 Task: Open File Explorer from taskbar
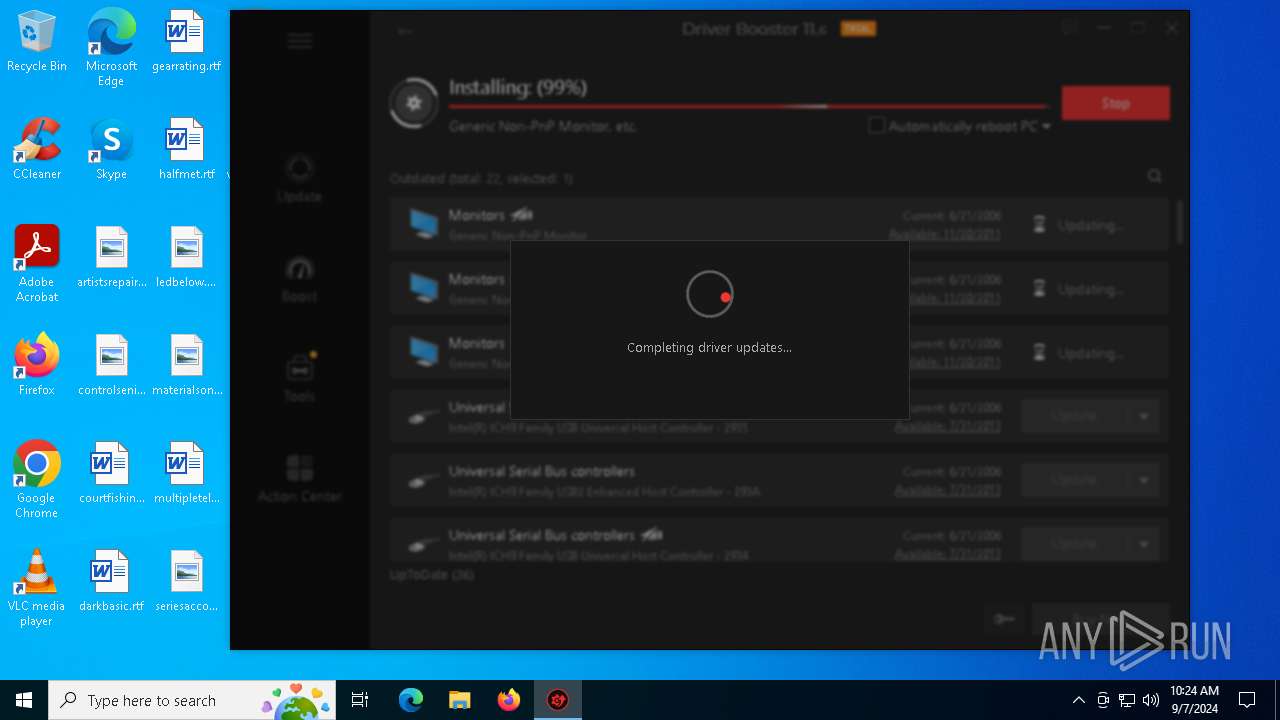point(459,700)
